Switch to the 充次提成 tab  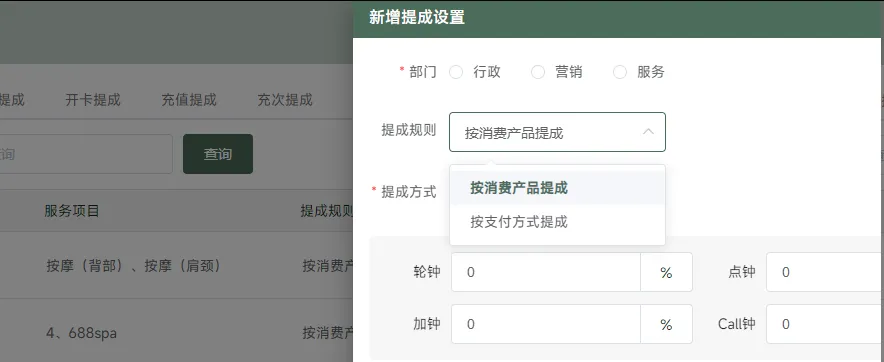(285, 100)
